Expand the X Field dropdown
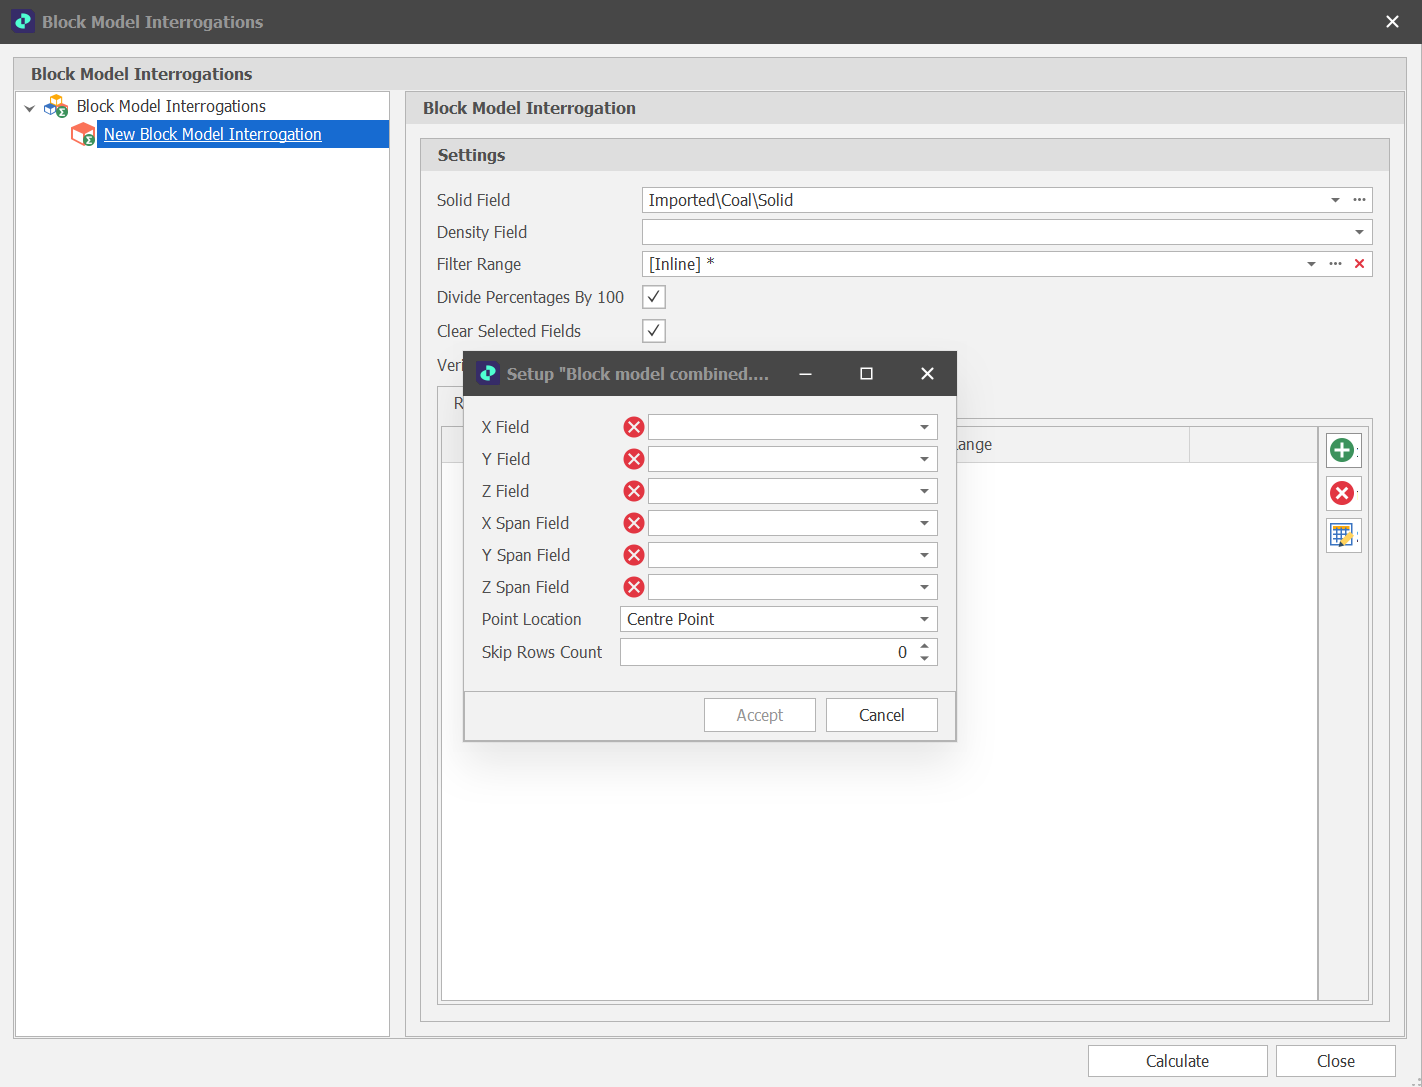Image resolution: width=1422 pixels, height=1087 pixels. pyautogui.click(x=924, y=427)
